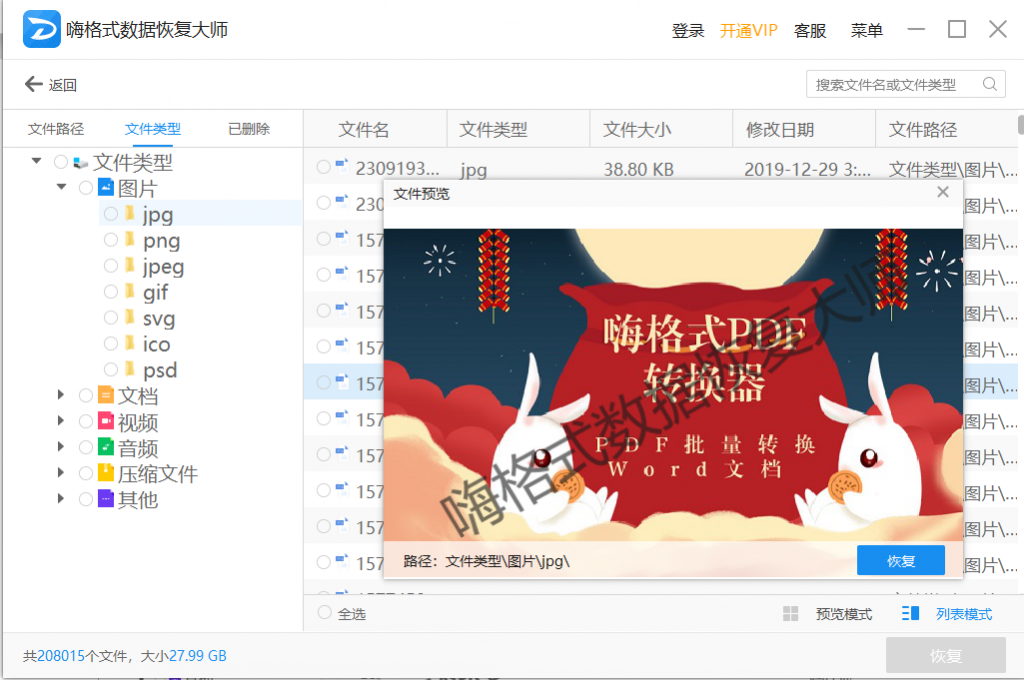Expand the 压缩文件 tree node
Screen dimensions: 1024x680
point(61,472)
